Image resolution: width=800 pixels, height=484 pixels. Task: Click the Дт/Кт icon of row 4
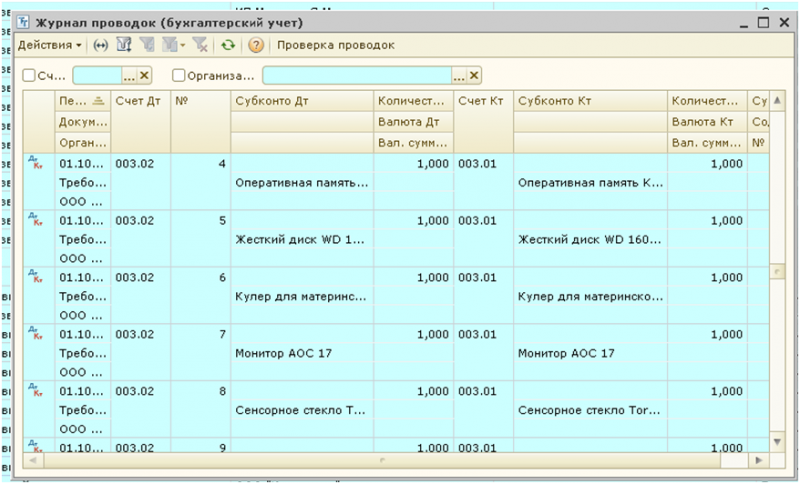coord(35,162)
